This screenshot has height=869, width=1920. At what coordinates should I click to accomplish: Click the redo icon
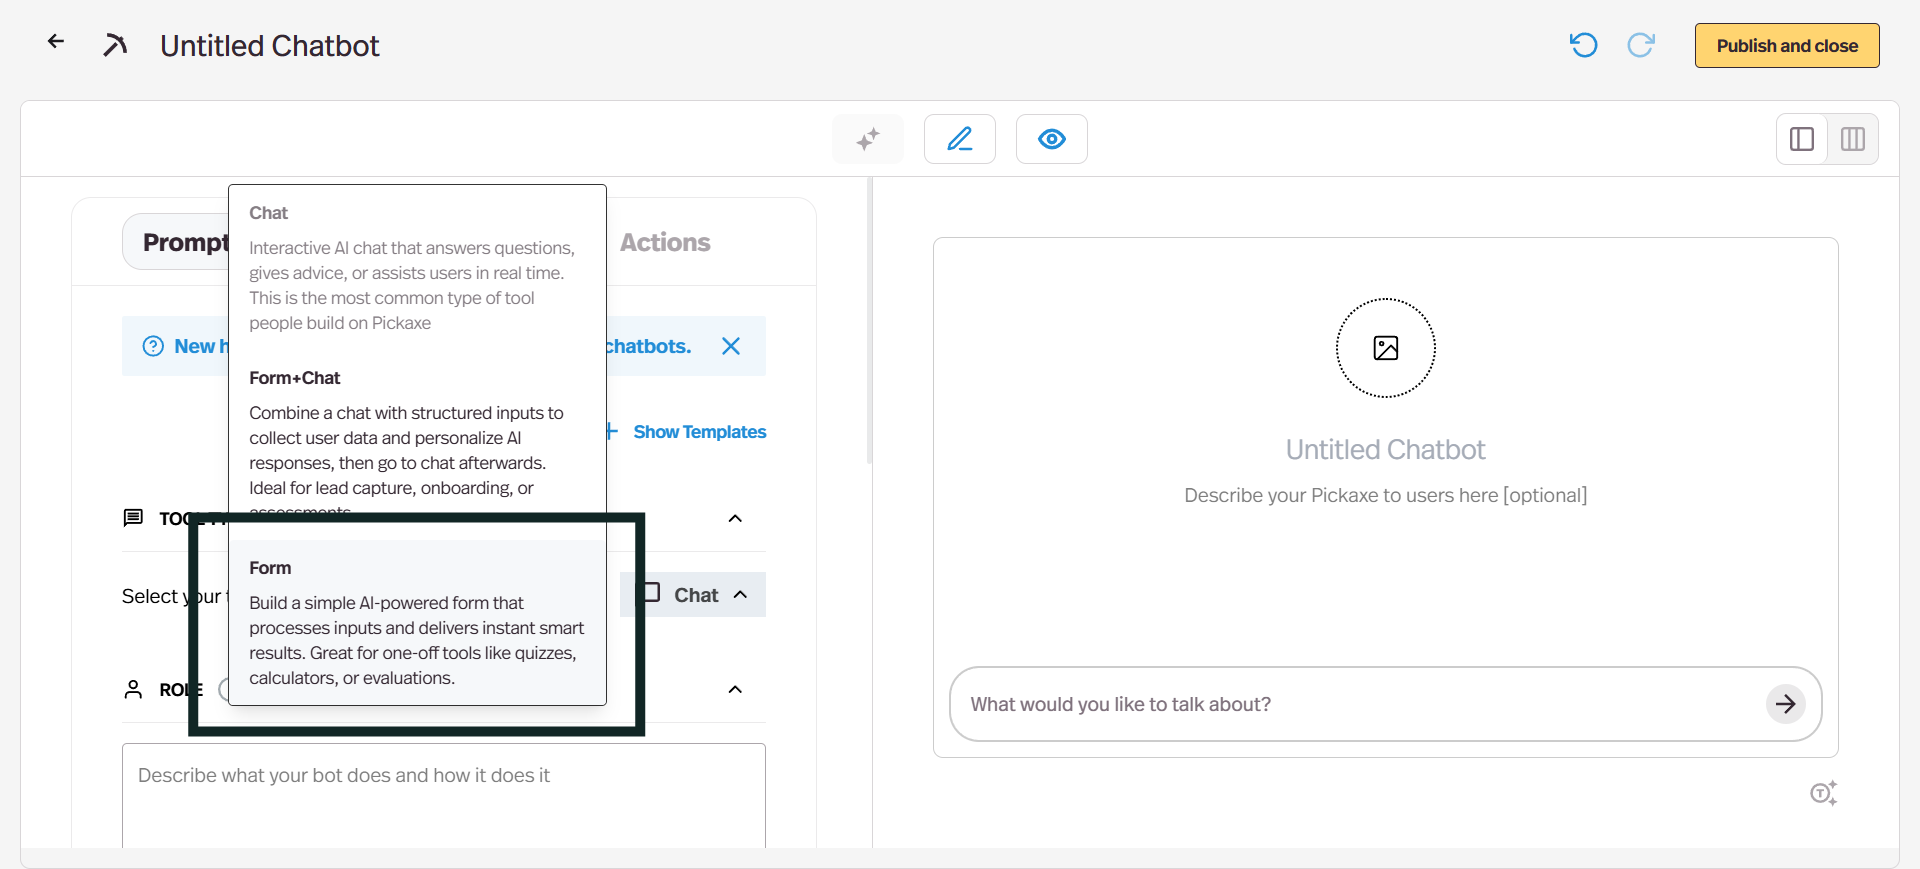click(1641, 45)
